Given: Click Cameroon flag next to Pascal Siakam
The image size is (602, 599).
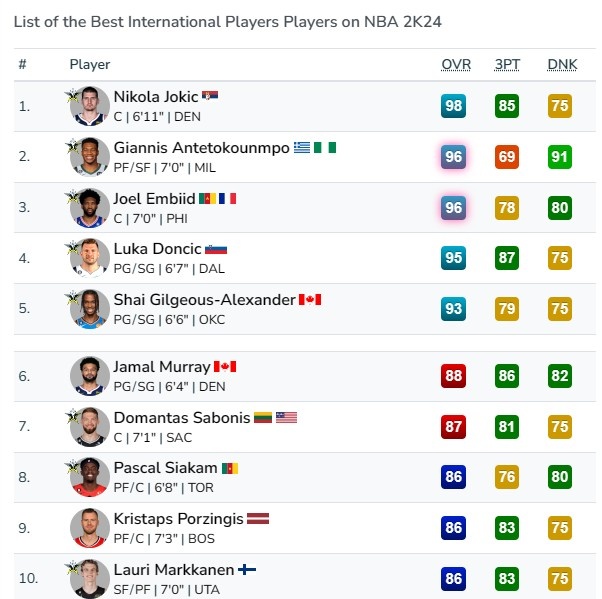Looking at the screenshot, I should click(x=228, y=468).
